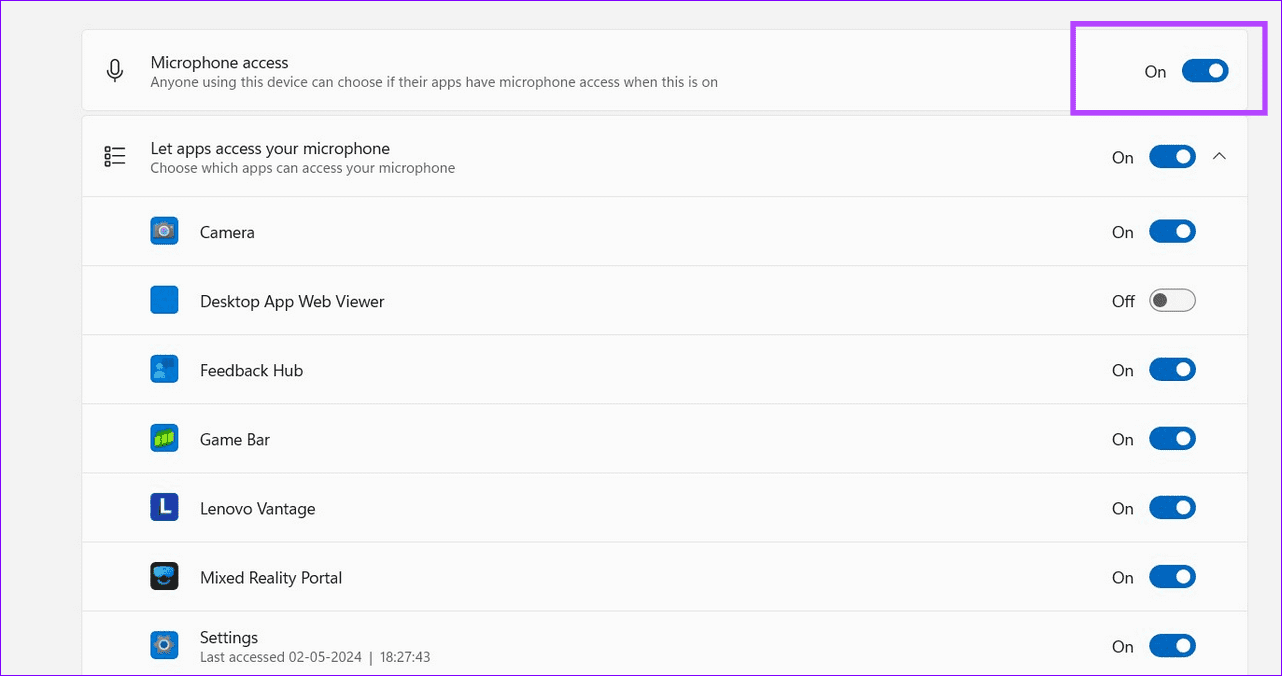Enable Desktop App Web Viewer microphone access
Viewport: 1282px width, 676px height.
tap(1171, 300)
